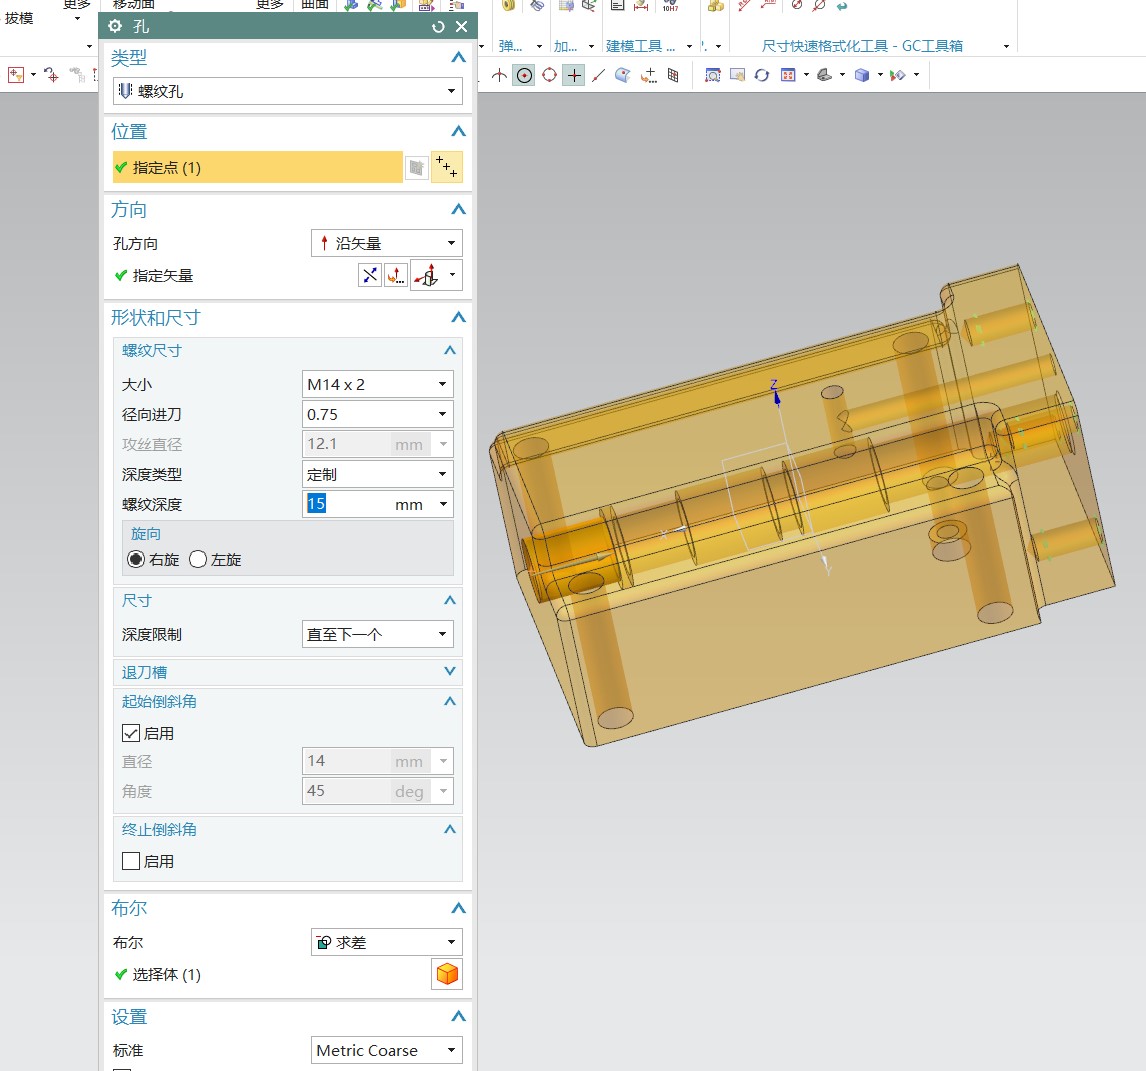Toggle the arc center snap point icon
Screen dimensions: 1146x1071
coord(524,75)
